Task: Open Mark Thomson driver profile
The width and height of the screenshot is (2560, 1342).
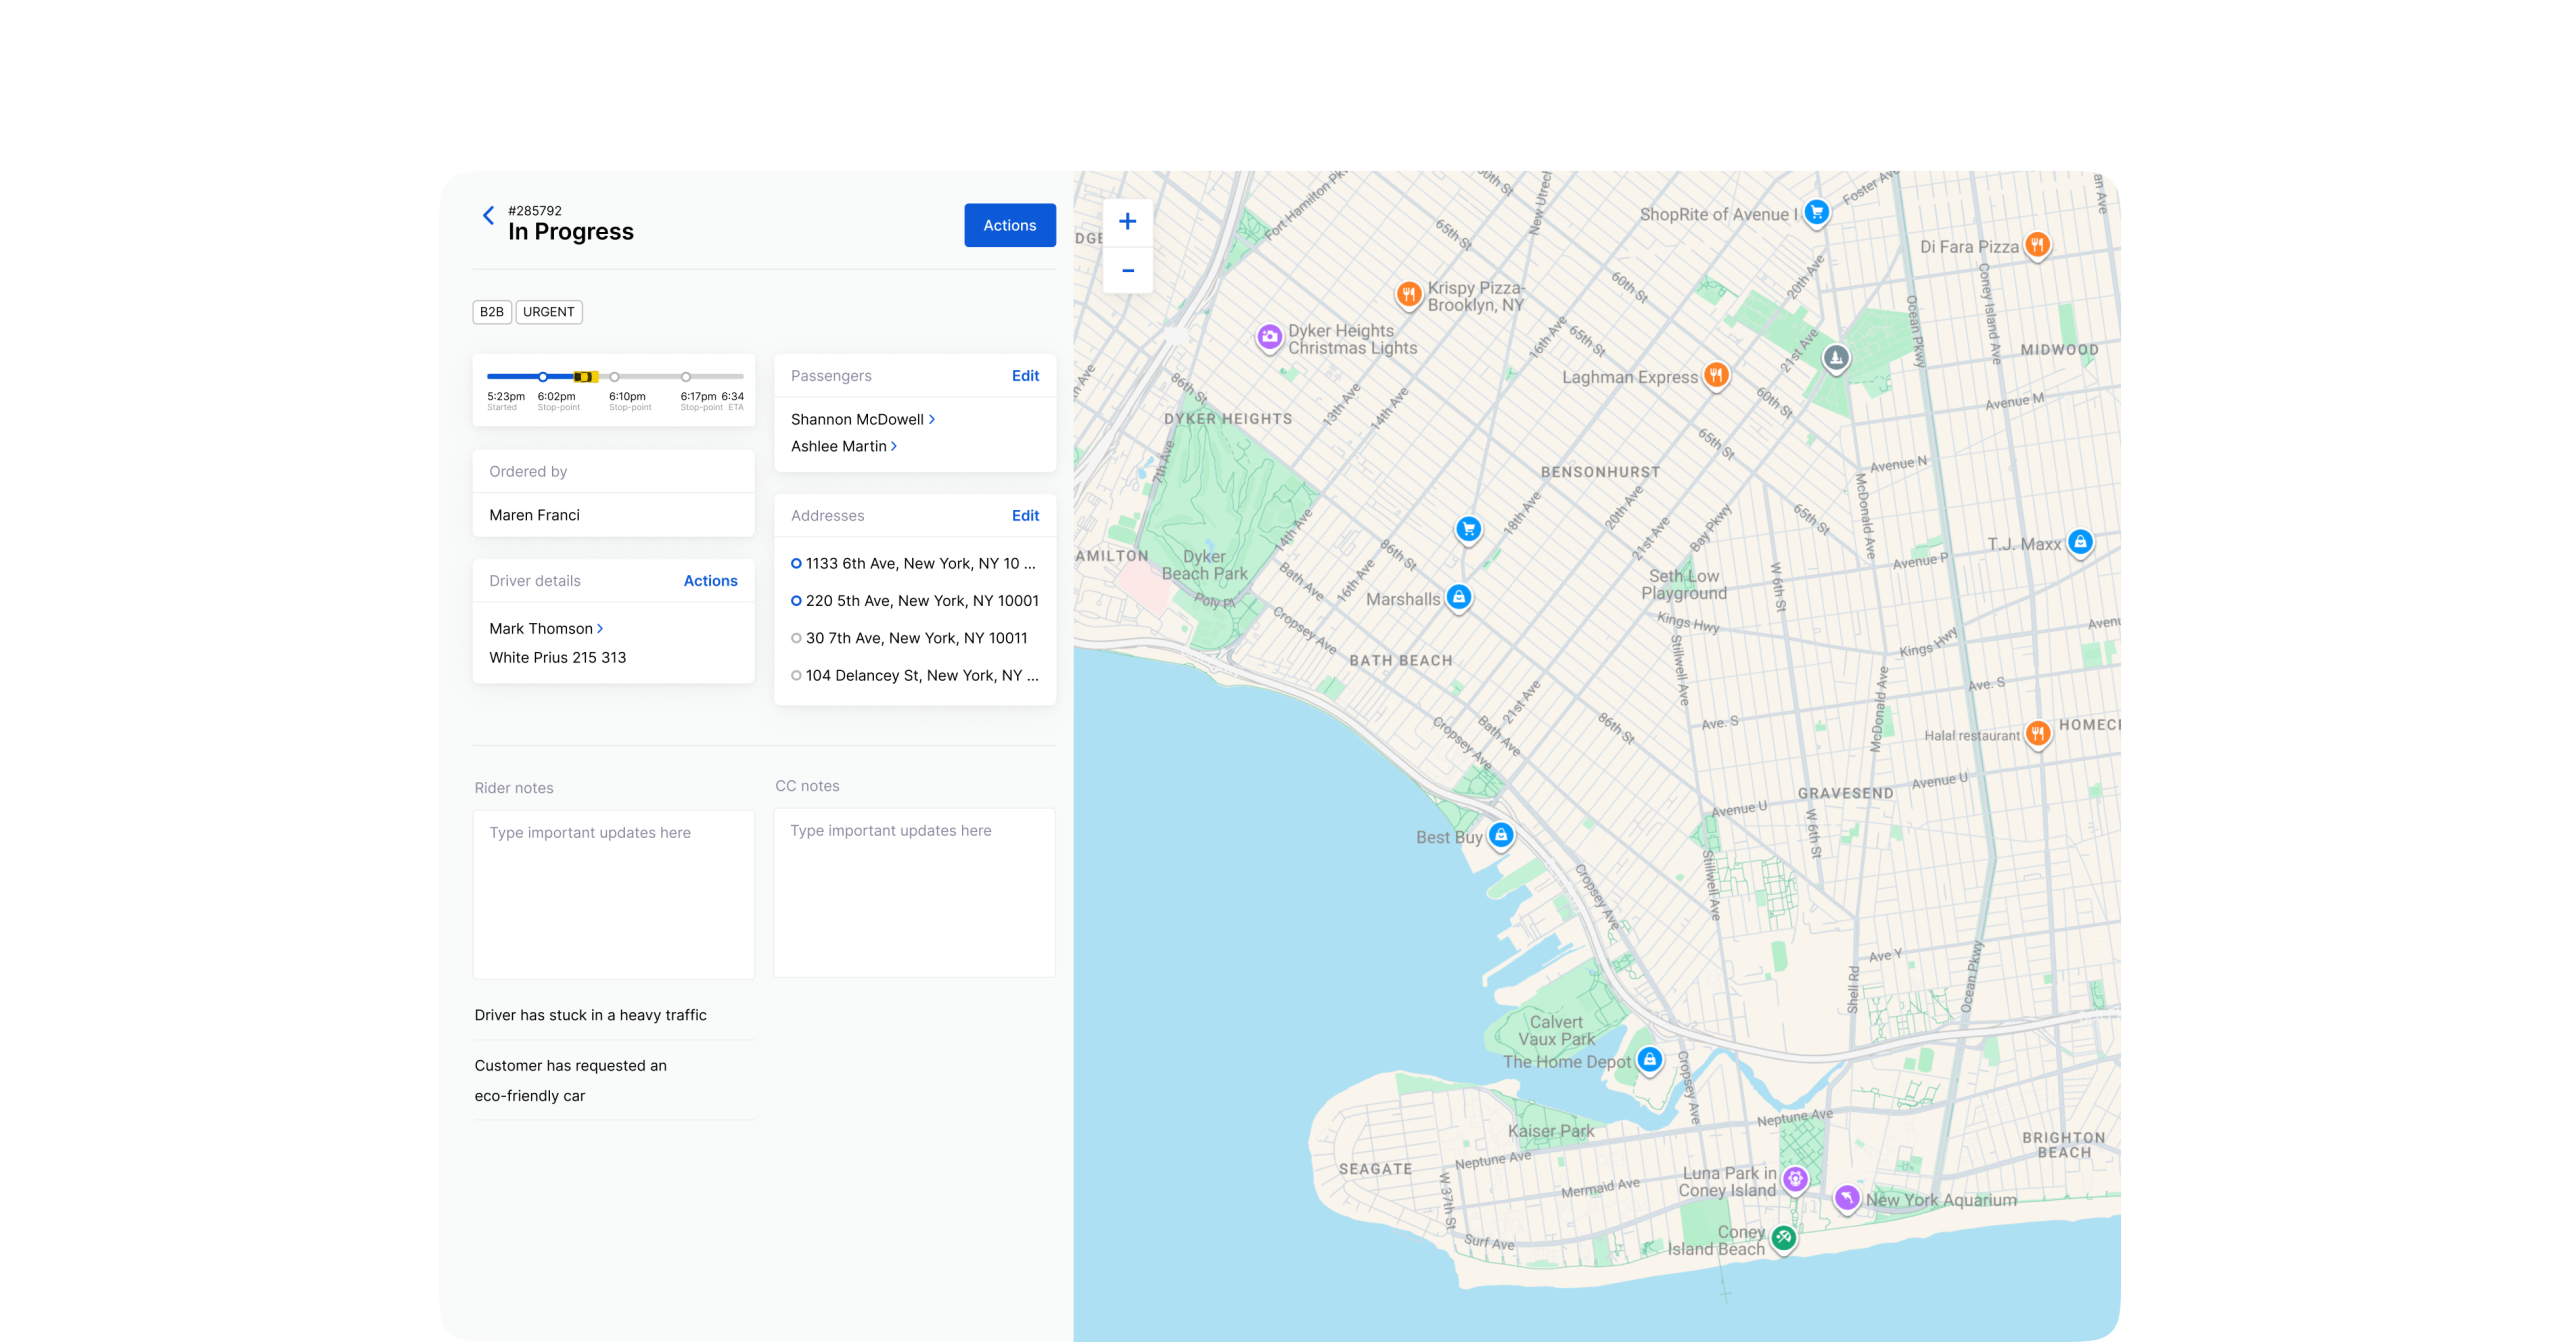Action: pyautogui.click(x=546, y=628)
